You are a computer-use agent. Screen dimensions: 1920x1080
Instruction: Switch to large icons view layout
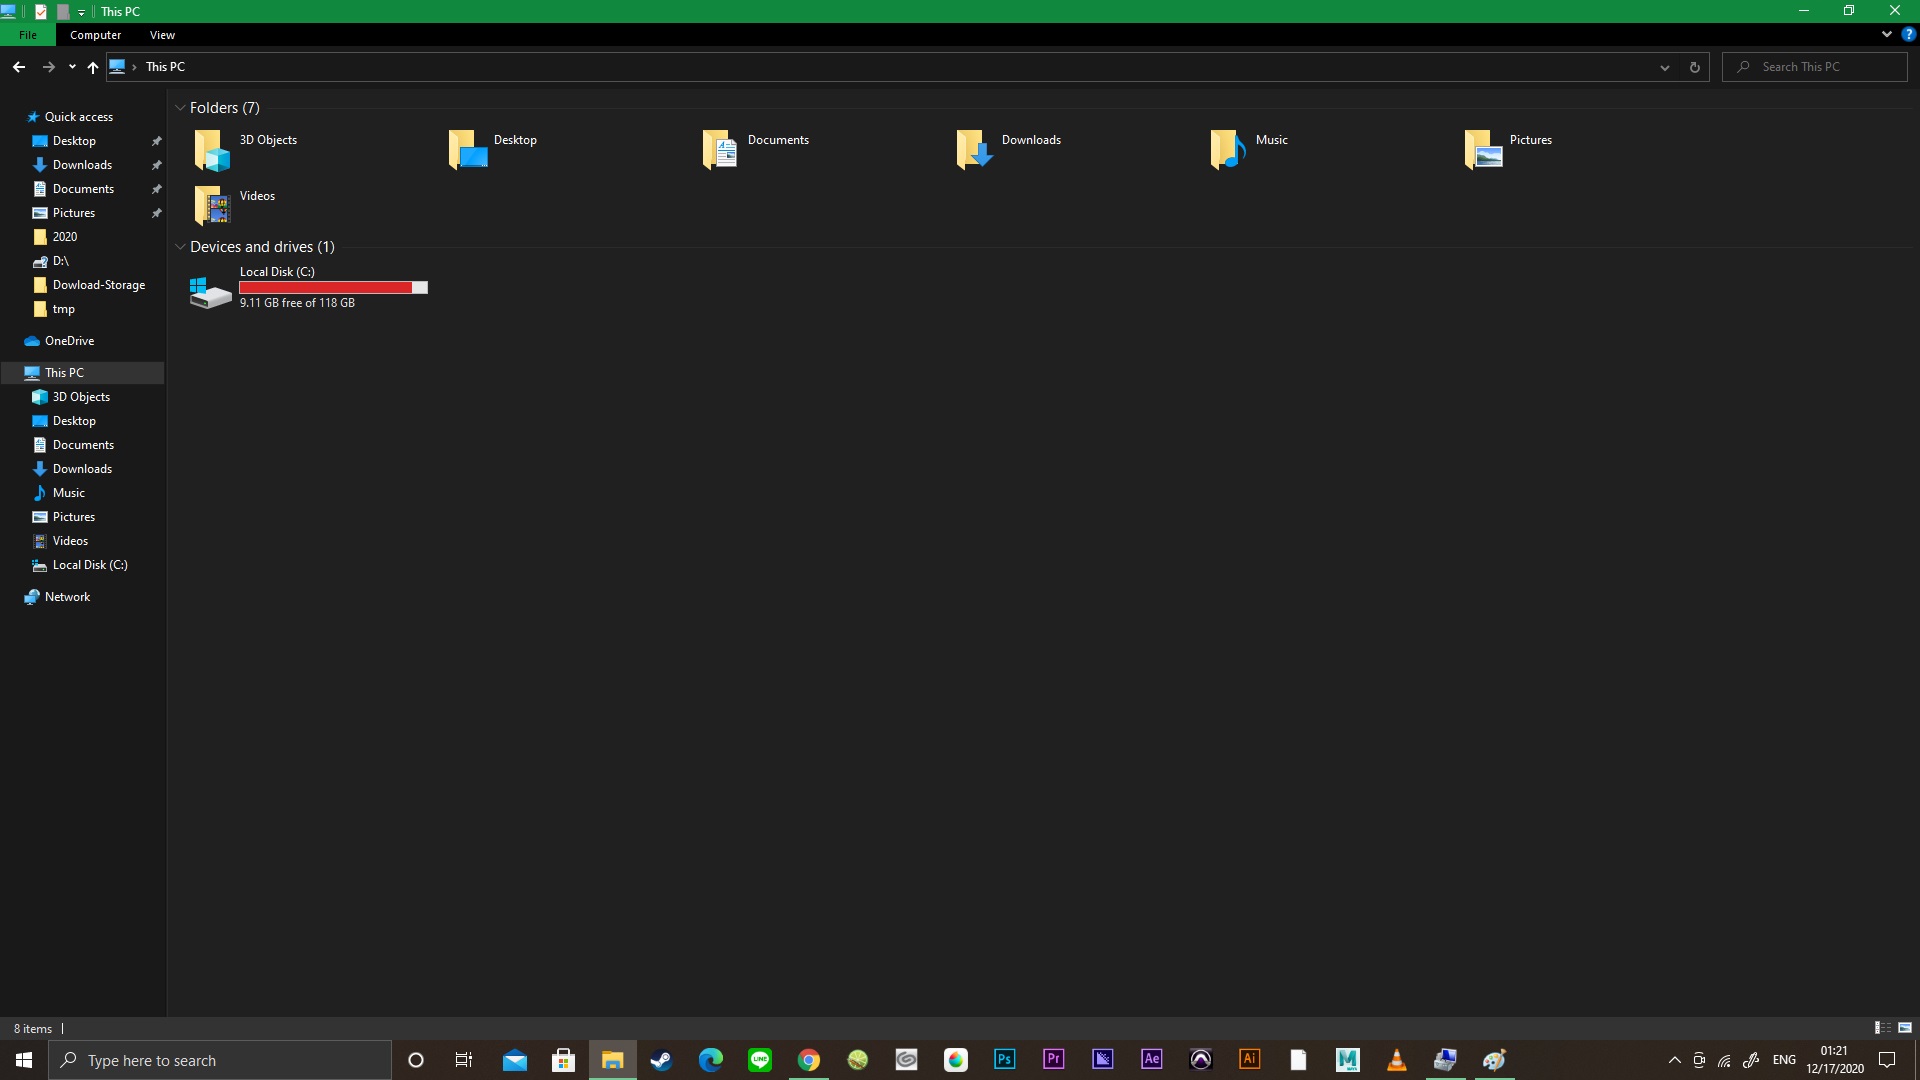coord(1905,1028)
